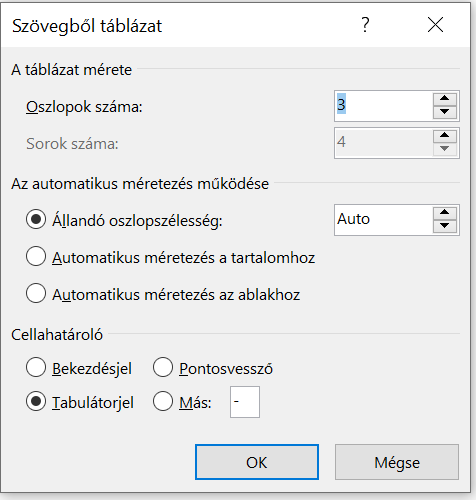Screen dimensions: 476x500
Task: Cancel with the Mégse button
Action: (x=397, y=462)
